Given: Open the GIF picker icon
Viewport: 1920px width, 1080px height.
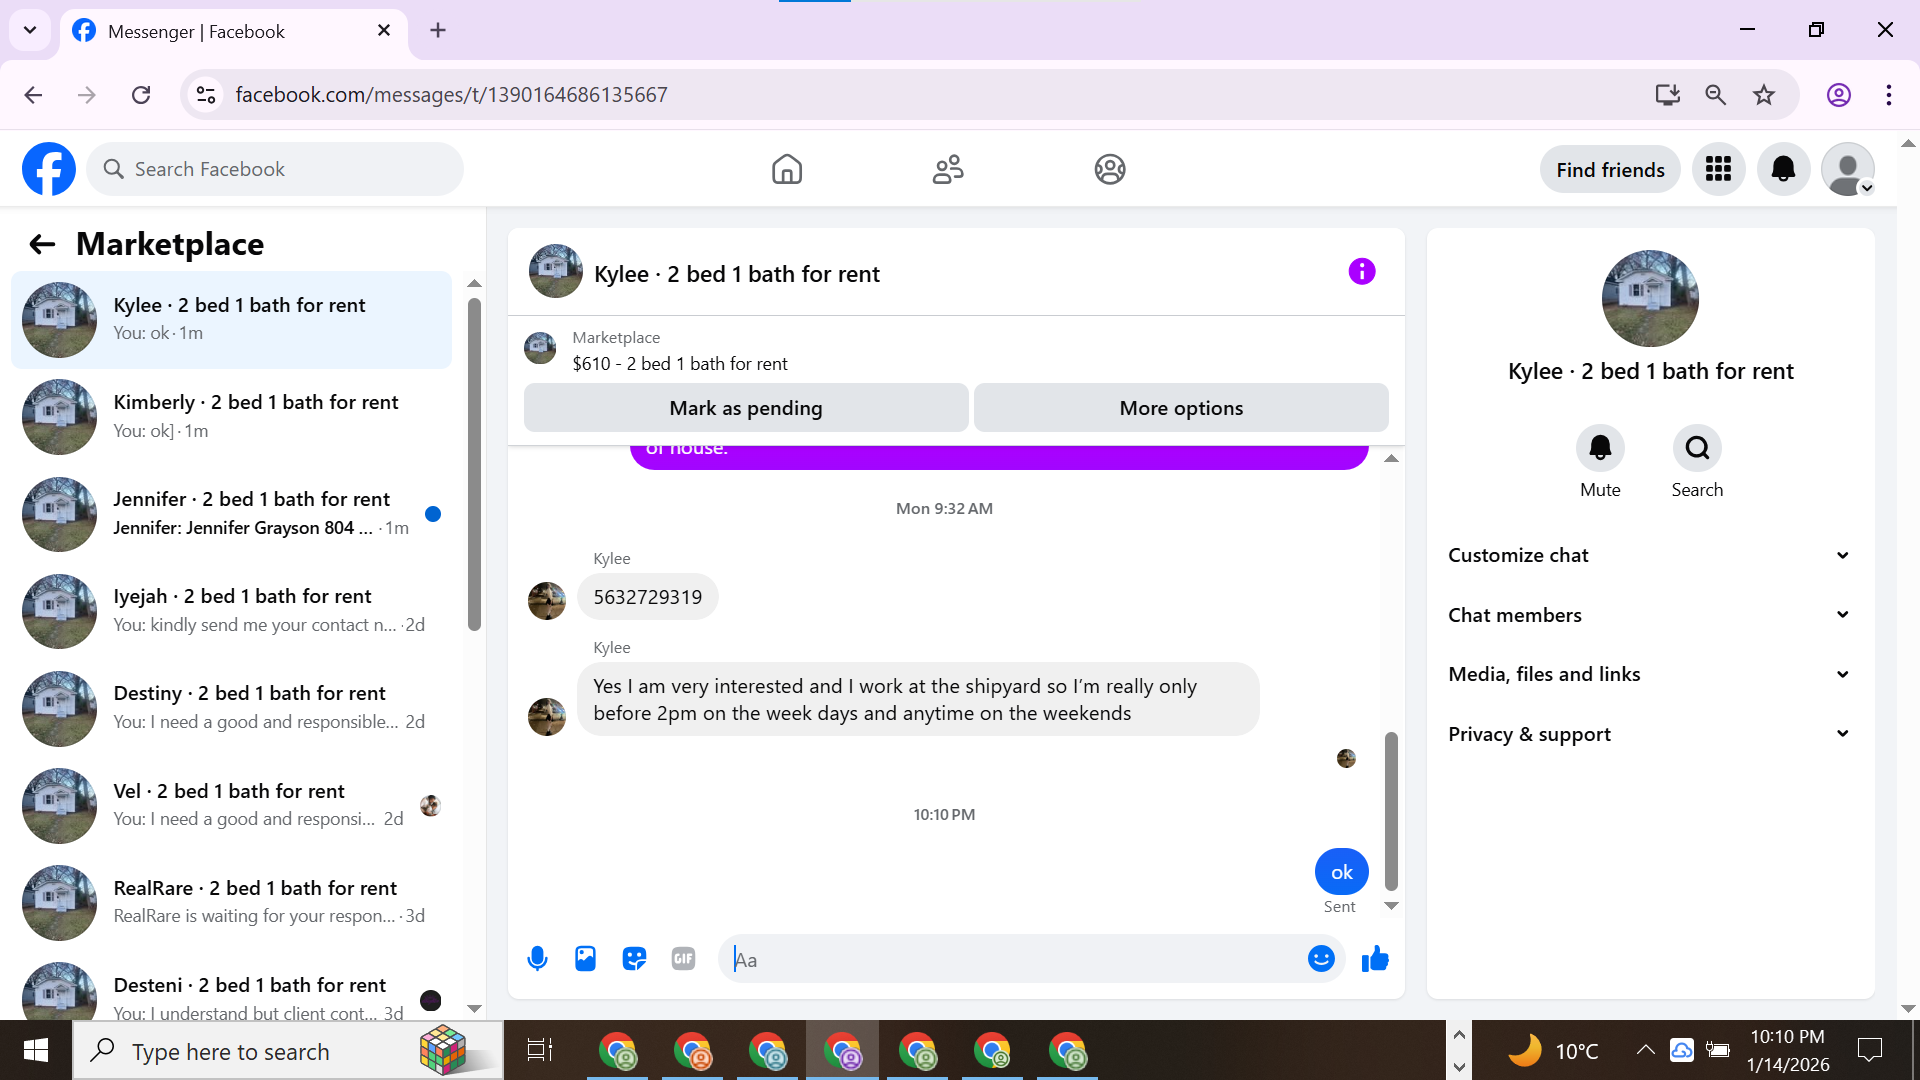Looking at the screenshot, I should click(x=683, y=959).
